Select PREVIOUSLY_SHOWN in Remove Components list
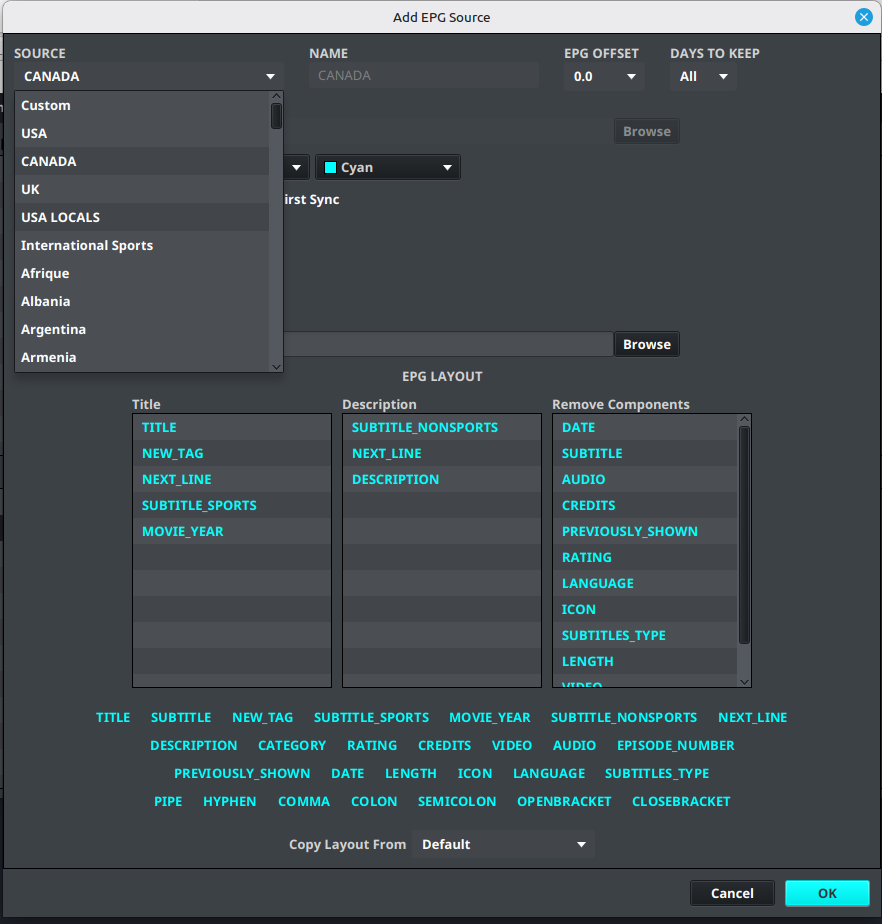882x924 pixels. 645,531
